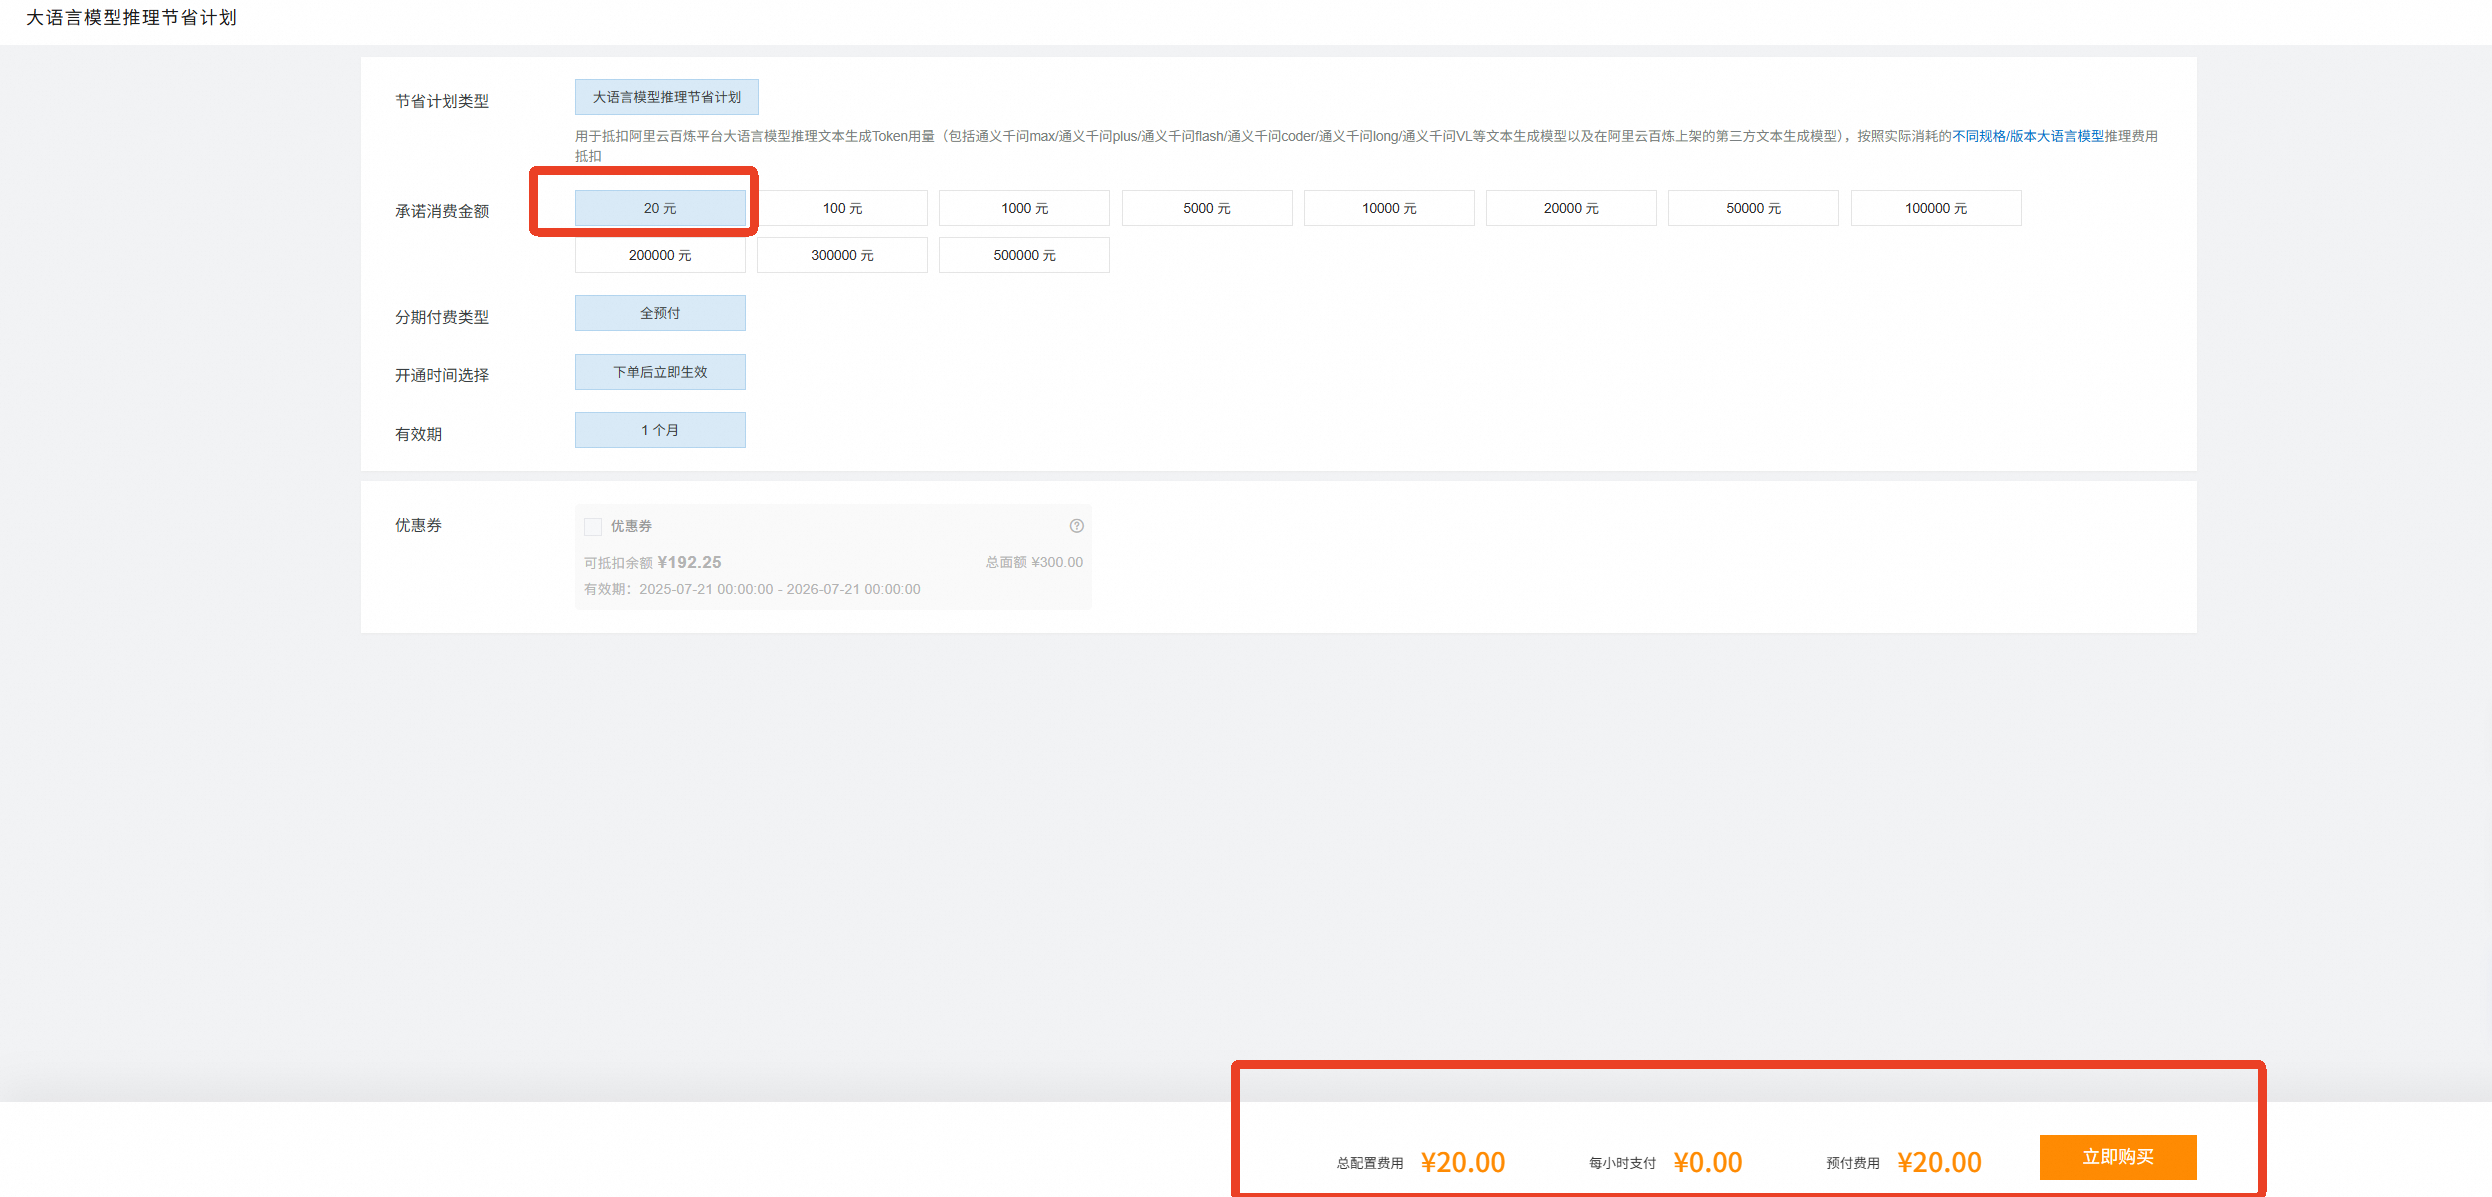Click the coupon help question-mark icon

[x=1076, y=526]
